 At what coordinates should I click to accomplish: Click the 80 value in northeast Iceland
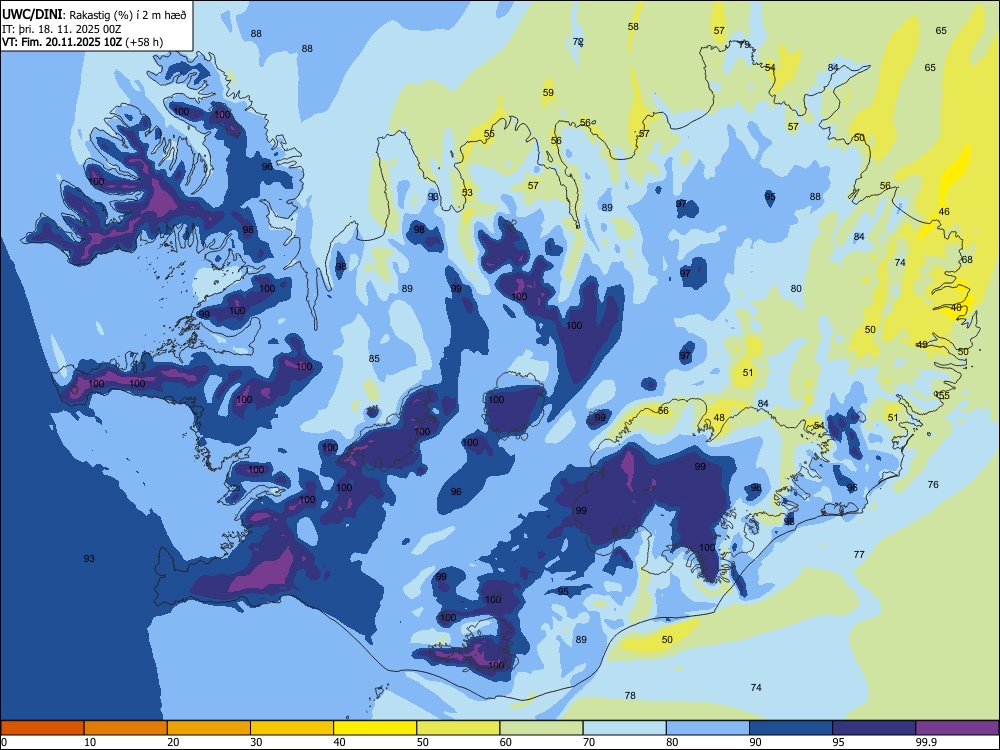coord(796,289)
